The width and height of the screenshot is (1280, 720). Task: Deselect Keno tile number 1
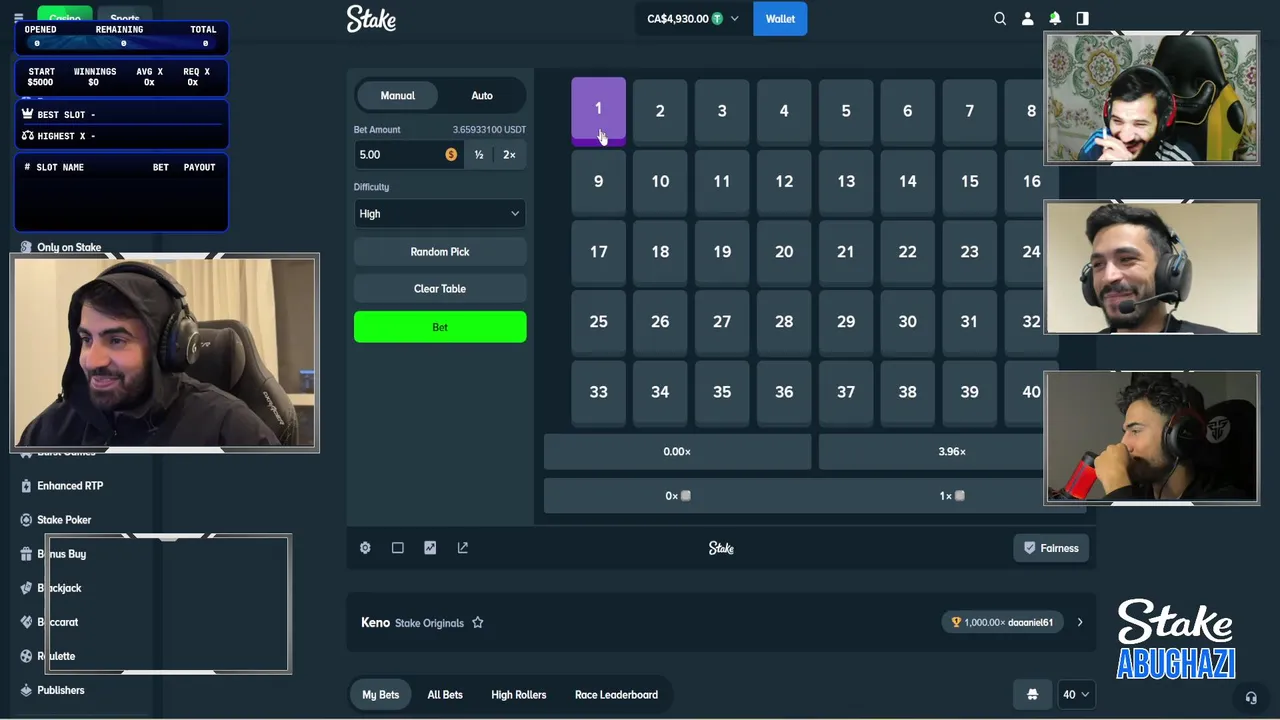(598, 111)
